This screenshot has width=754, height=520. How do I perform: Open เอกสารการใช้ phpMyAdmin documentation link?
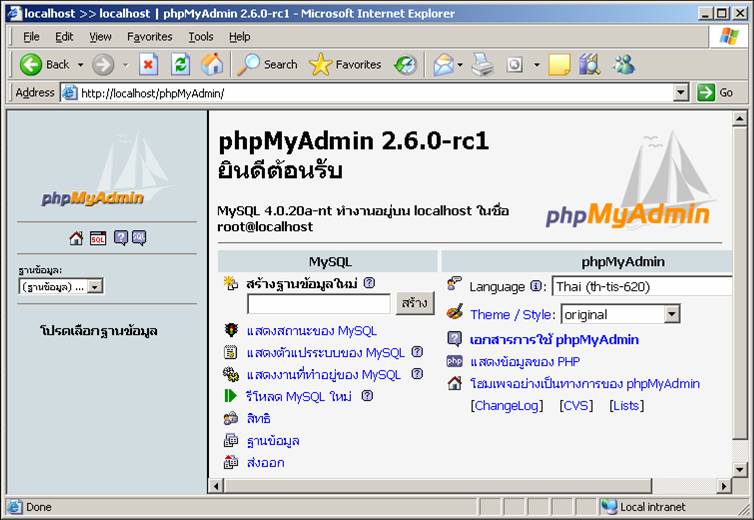pyautogui.click(x=554, y=340)
